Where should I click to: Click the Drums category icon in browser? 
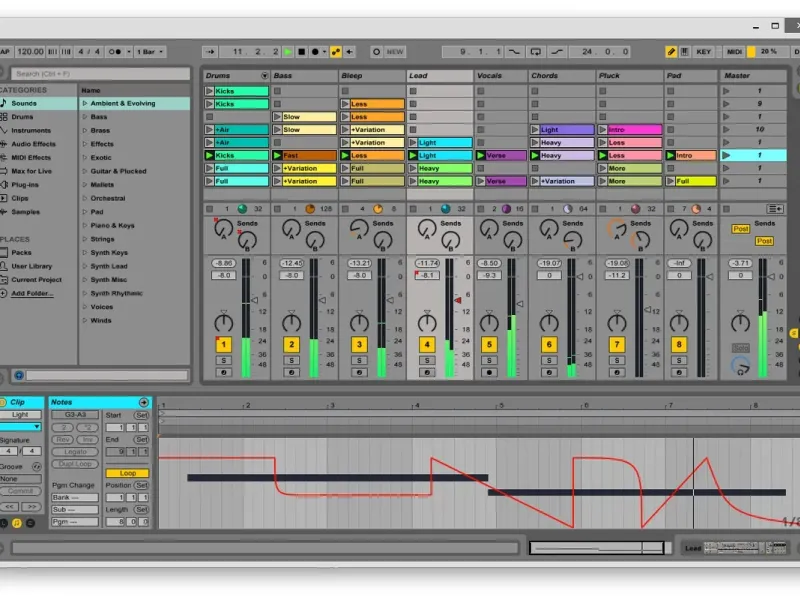pos(4,117)
